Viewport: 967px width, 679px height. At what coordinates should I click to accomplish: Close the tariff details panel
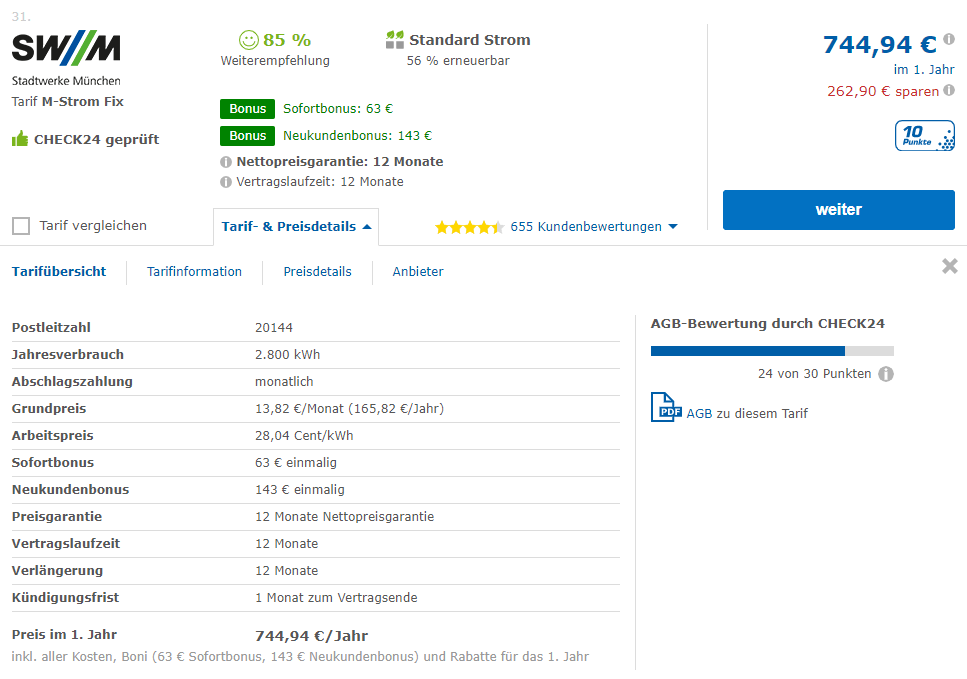950,266
